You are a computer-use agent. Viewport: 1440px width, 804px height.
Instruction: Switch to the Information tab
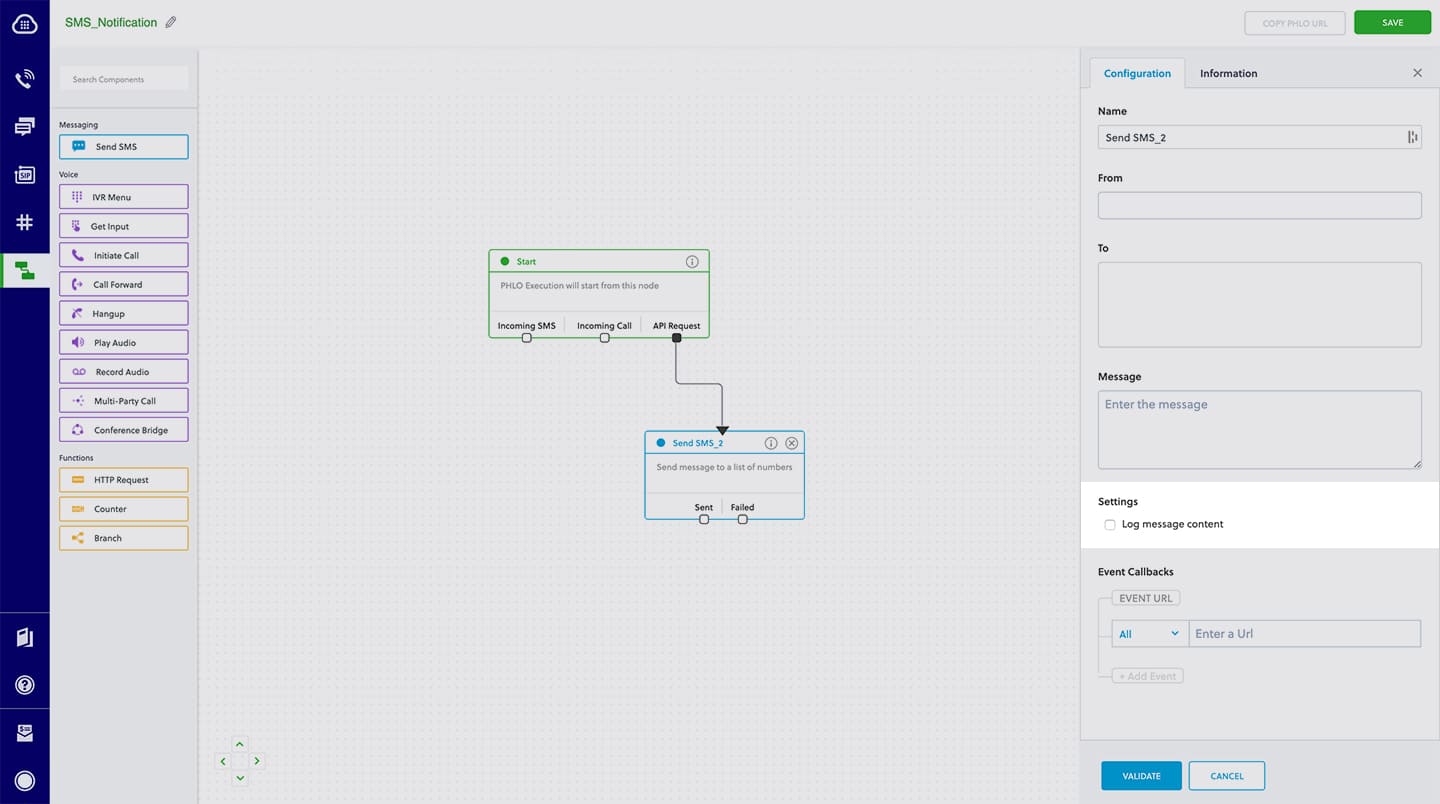(1228, 73)
